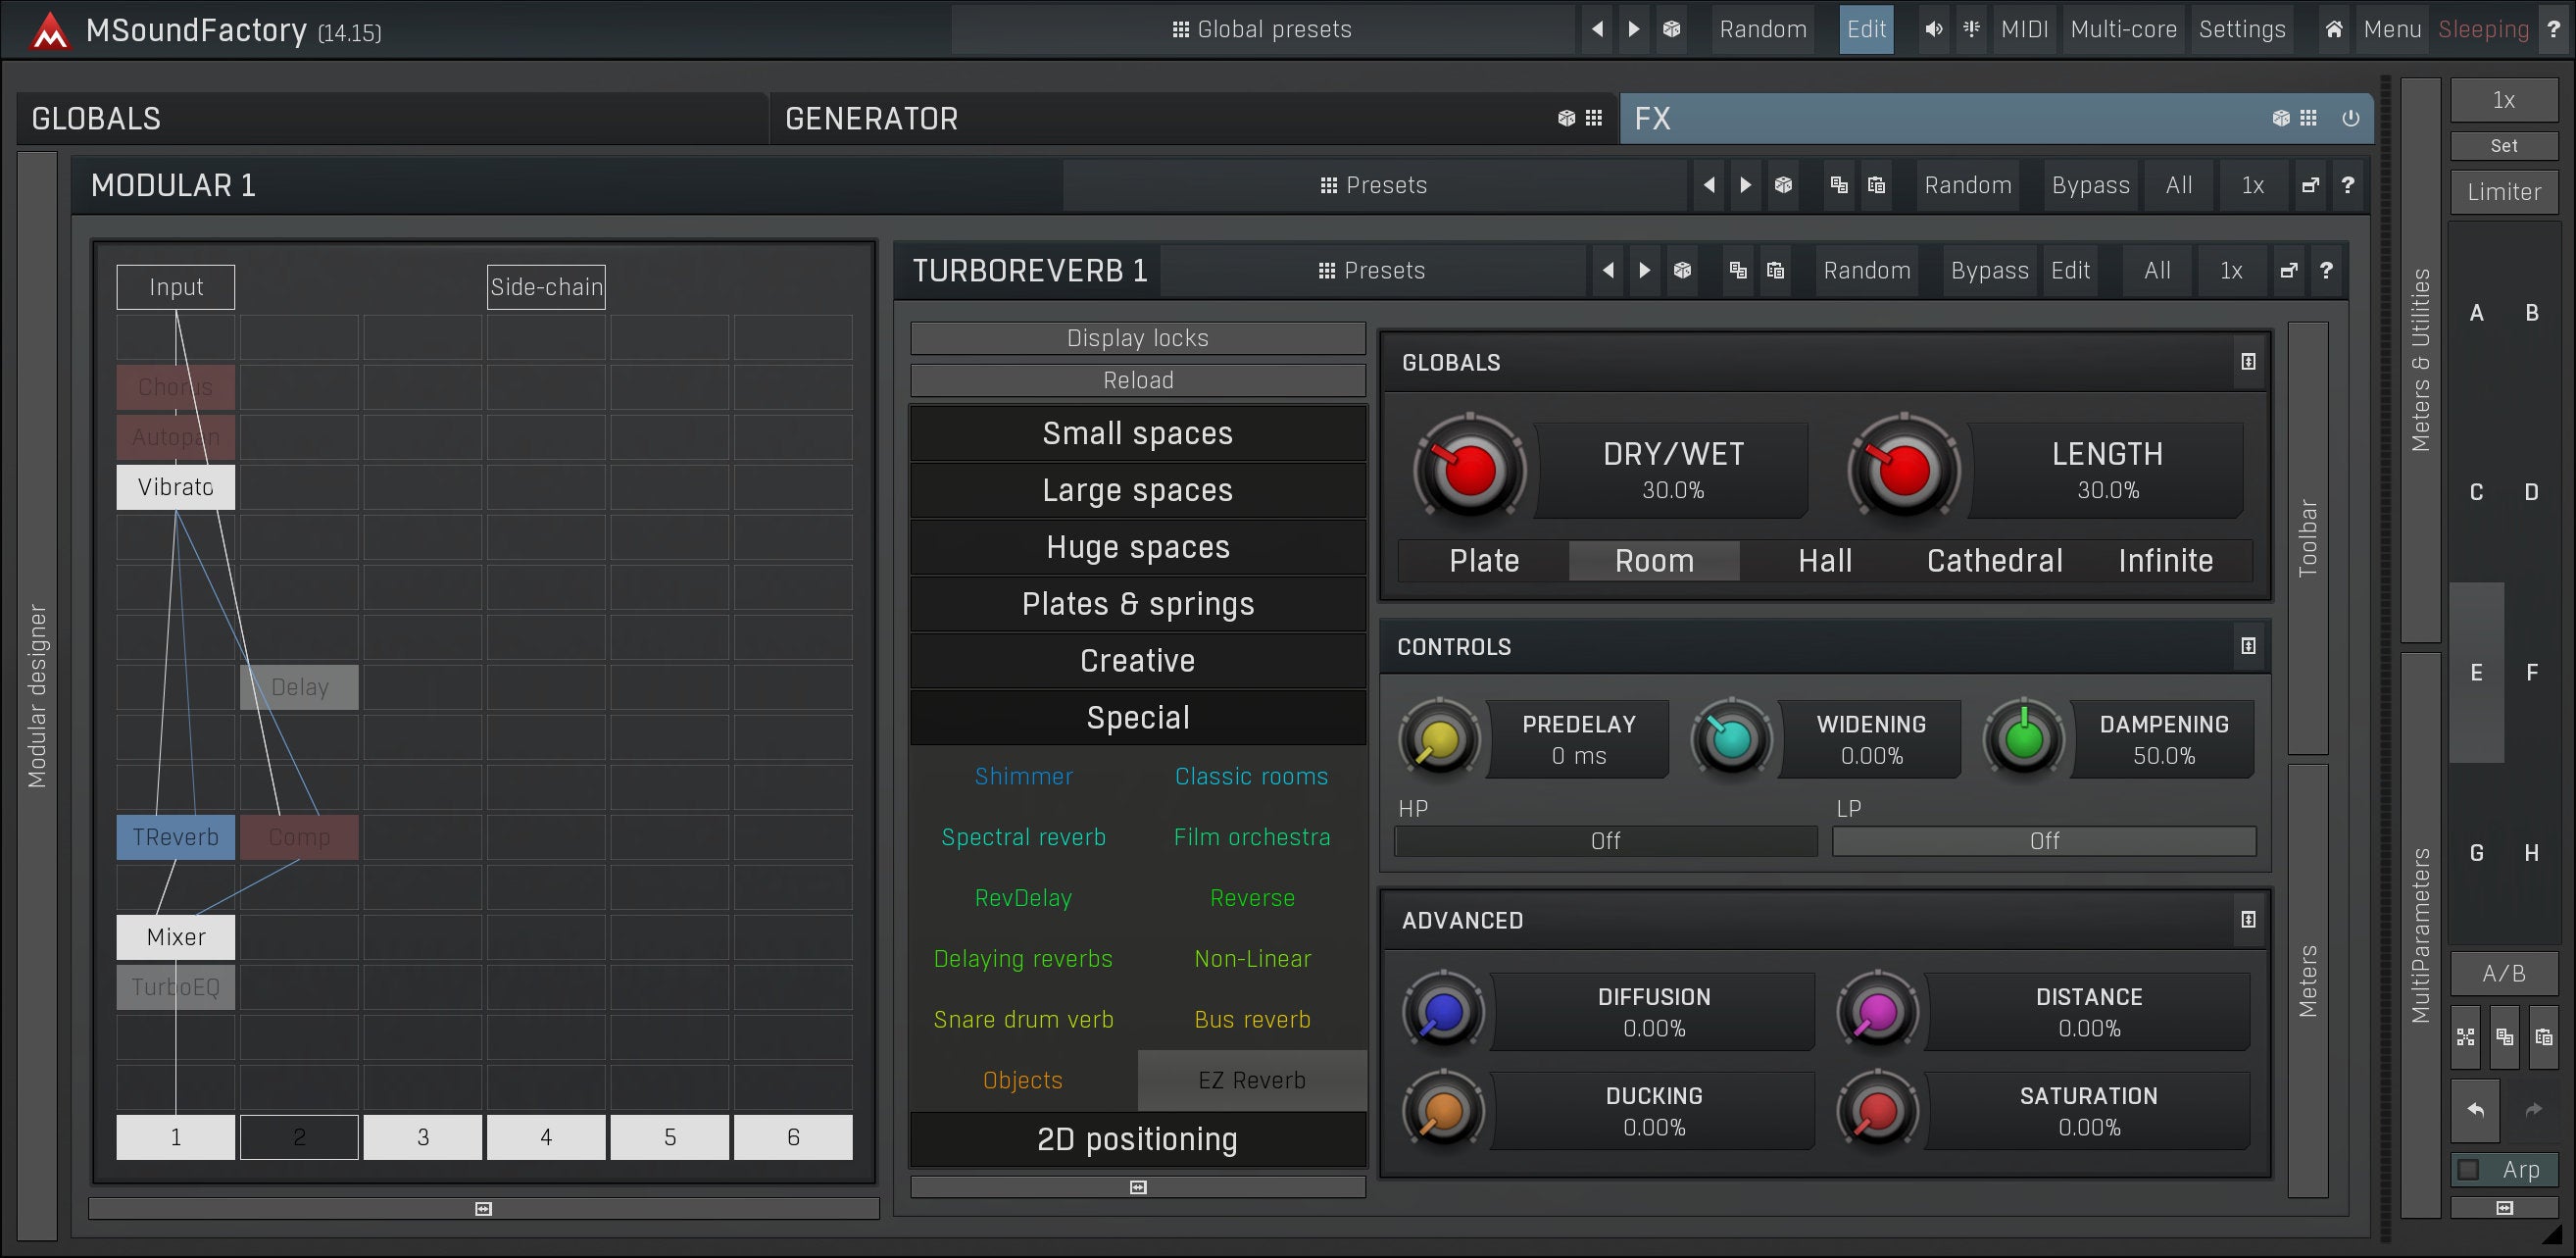Click the TurboReverb 1 copy preset icon
Screen dimensions: 2576x1258
pyautogui.click(x=1738, y=270)
